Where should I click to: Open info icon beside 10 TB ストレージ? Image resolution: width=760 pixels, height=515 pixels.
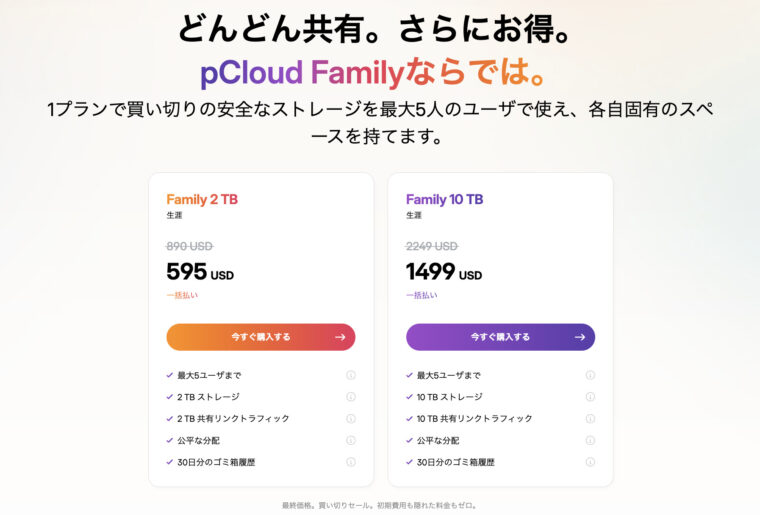coord(590,397)
